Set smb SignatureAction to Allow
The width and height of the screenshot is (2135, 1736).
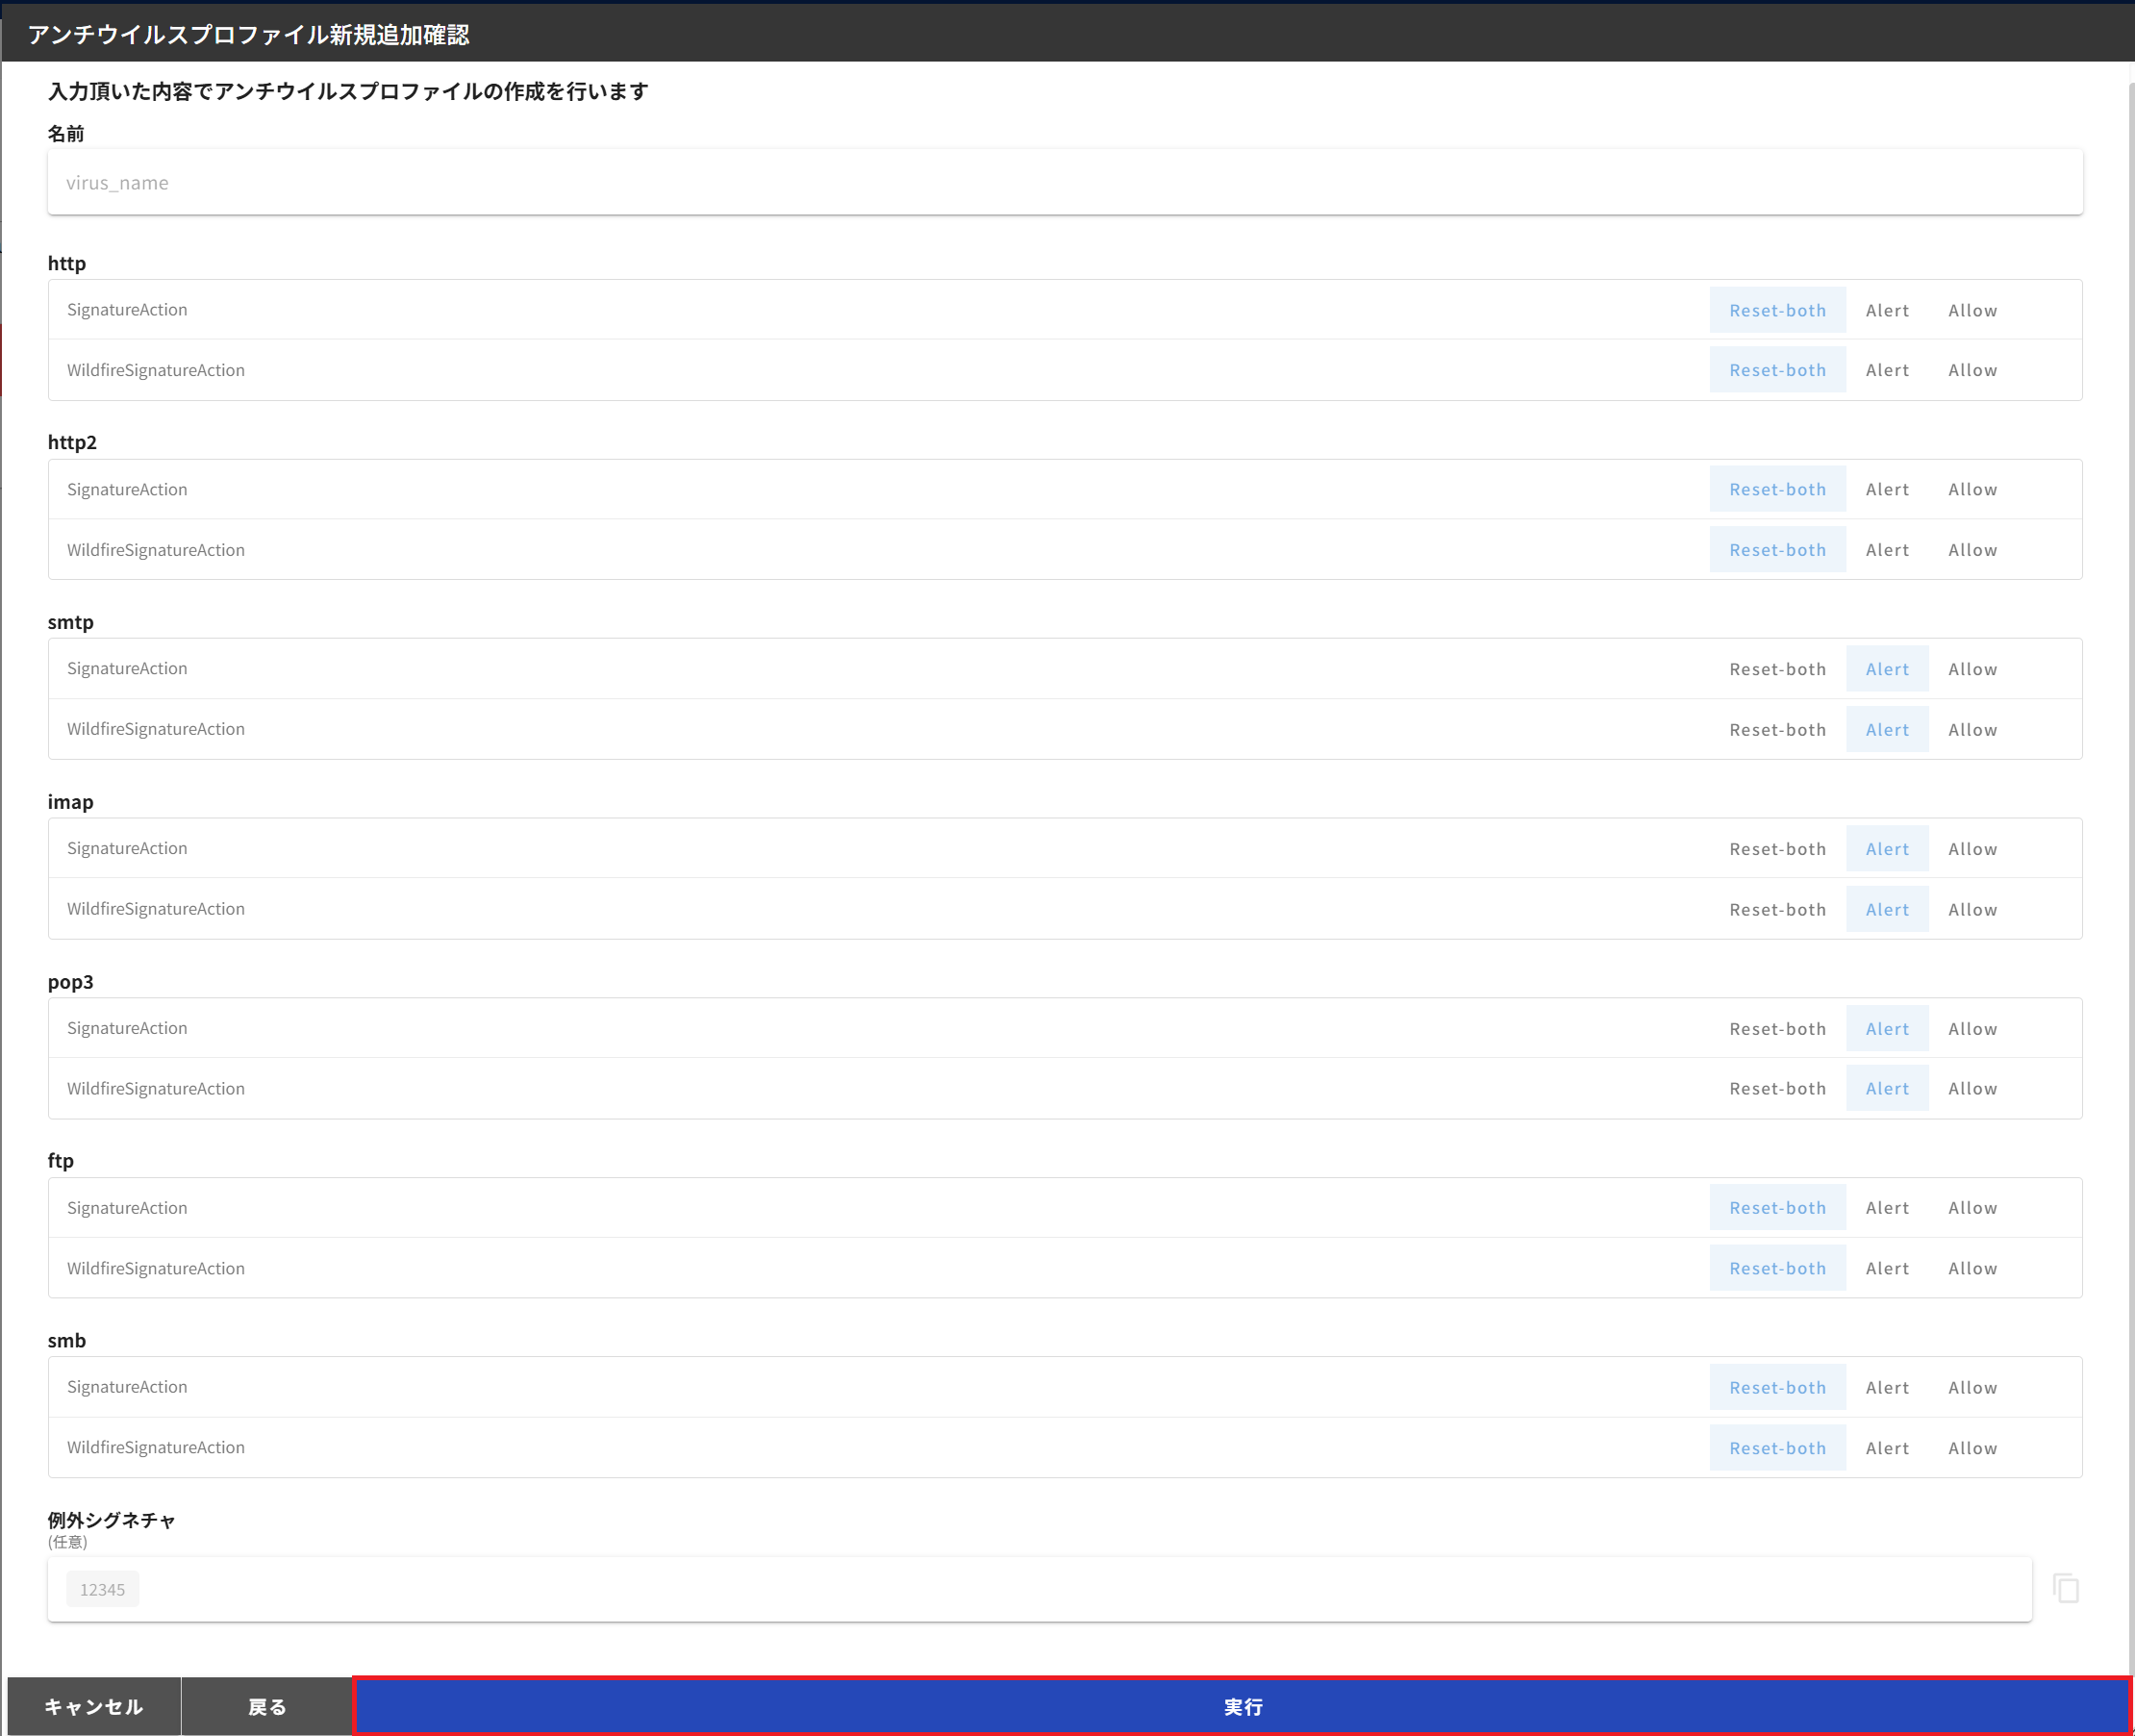coord(1971,1387)
